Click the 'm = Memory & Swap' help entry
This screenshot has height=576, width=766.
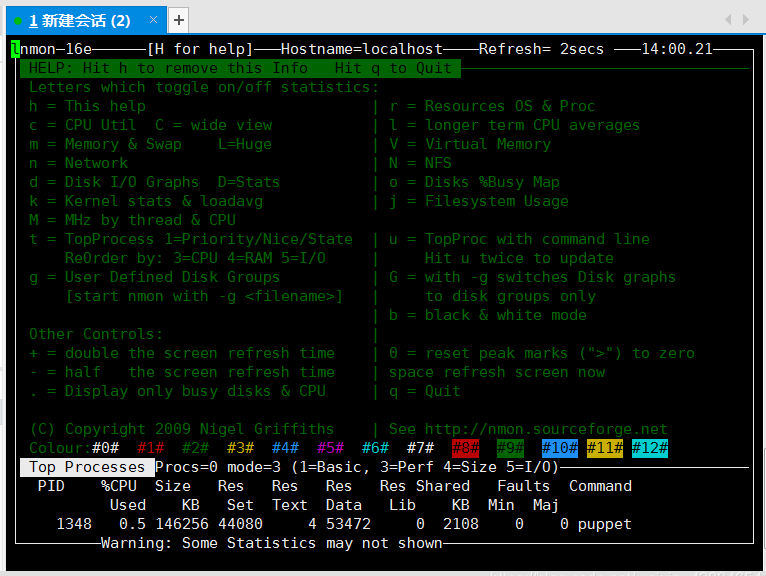[x=105, y=144]
